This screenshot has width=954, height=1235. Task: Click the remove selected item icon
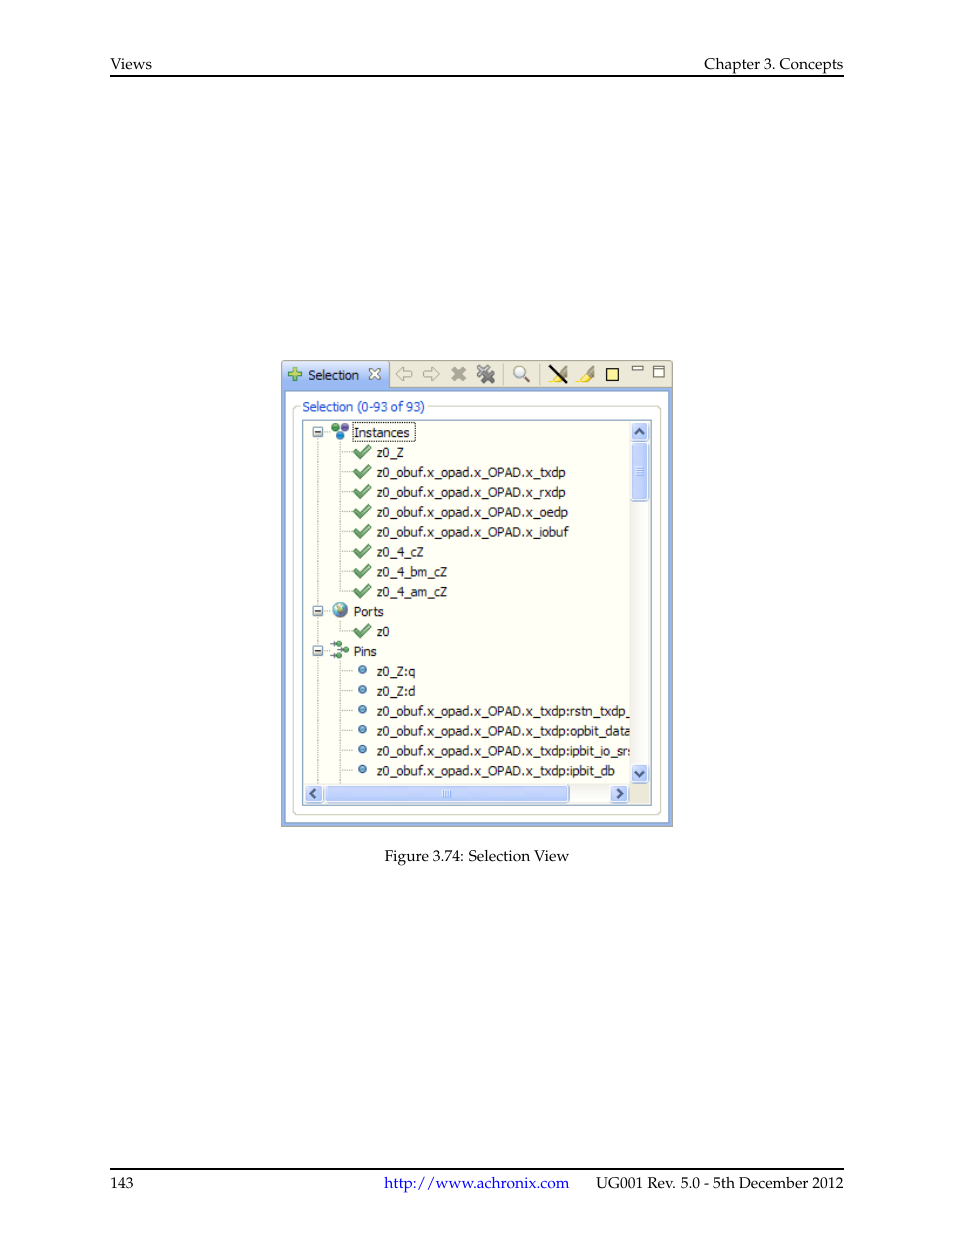(458, 373)
